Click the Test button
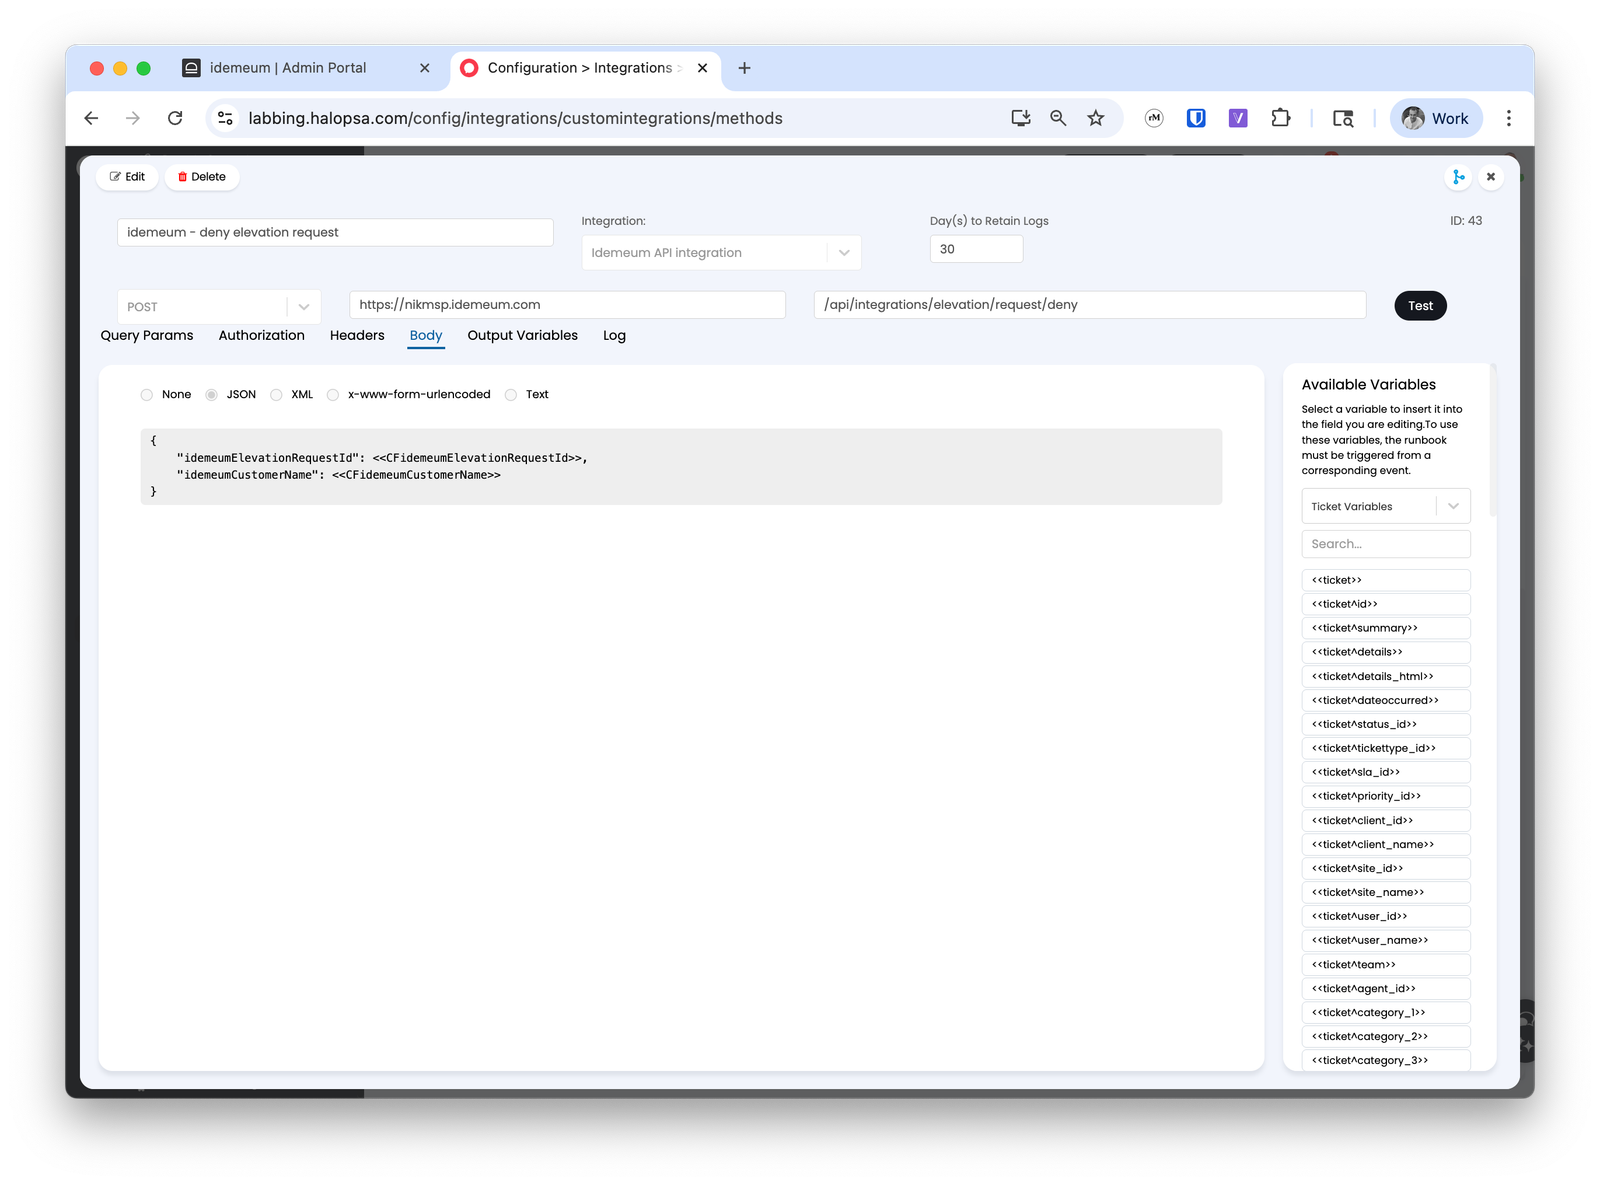The height and width of the screenshot is (1185, 1600). [1420, 306]
